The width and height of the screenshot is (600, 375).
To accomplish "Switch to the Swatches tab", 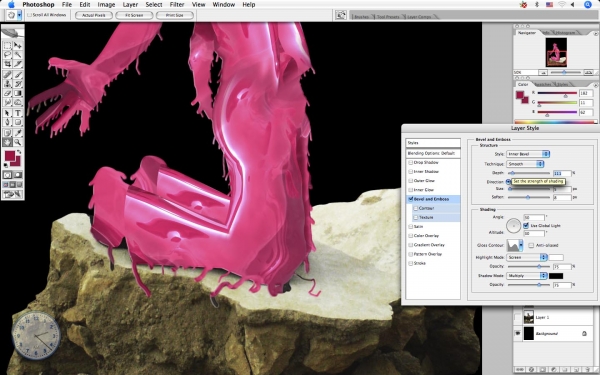I will pyautogui.click(x=543, y=84).
